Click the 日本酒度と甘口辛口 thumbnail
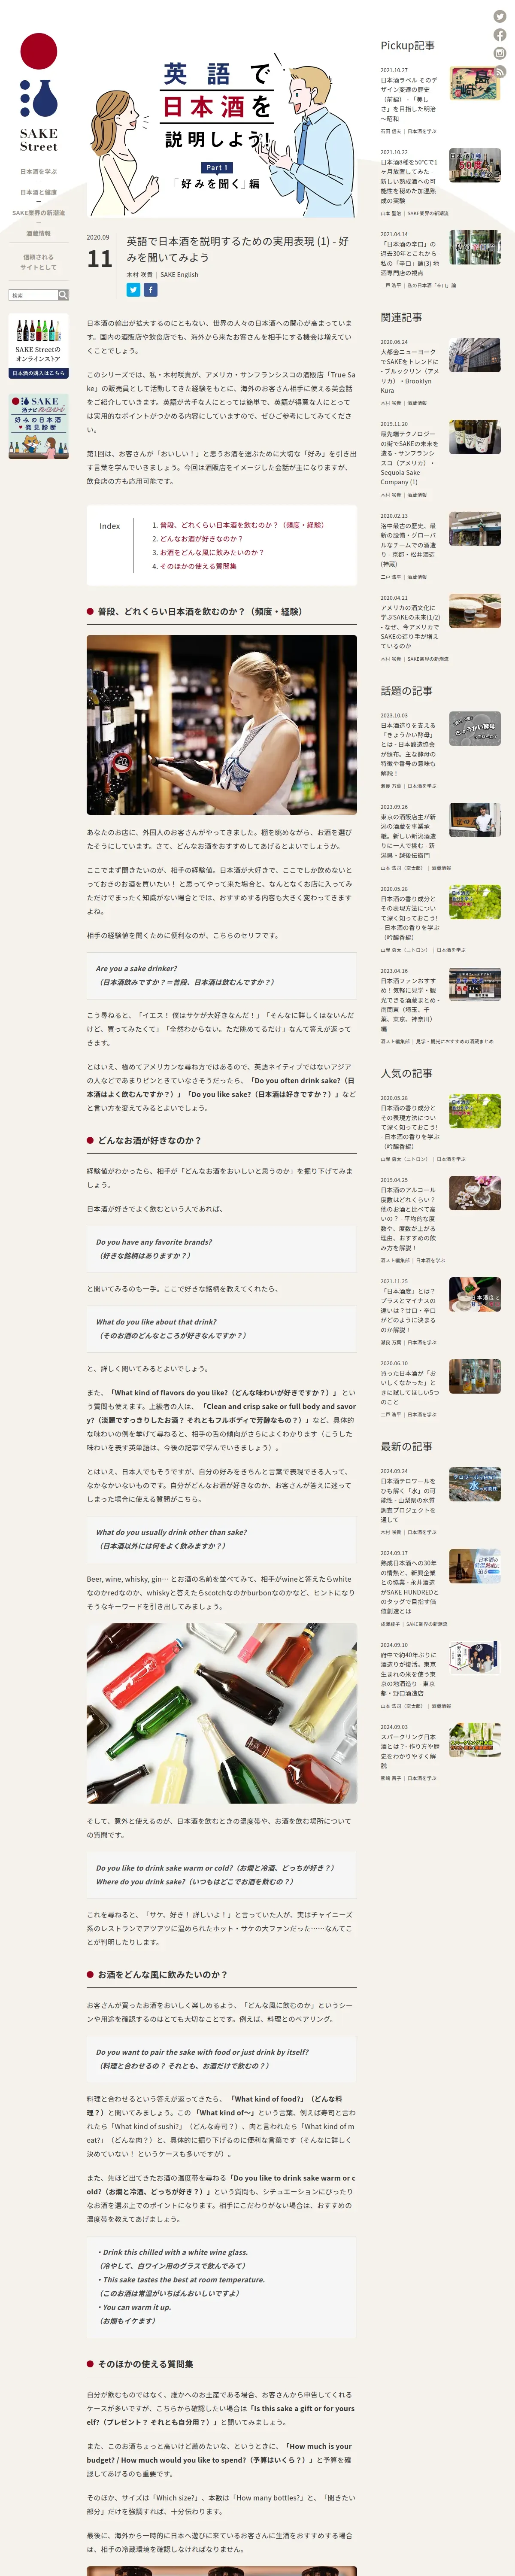The image size is (515, 2576). 475,1294
